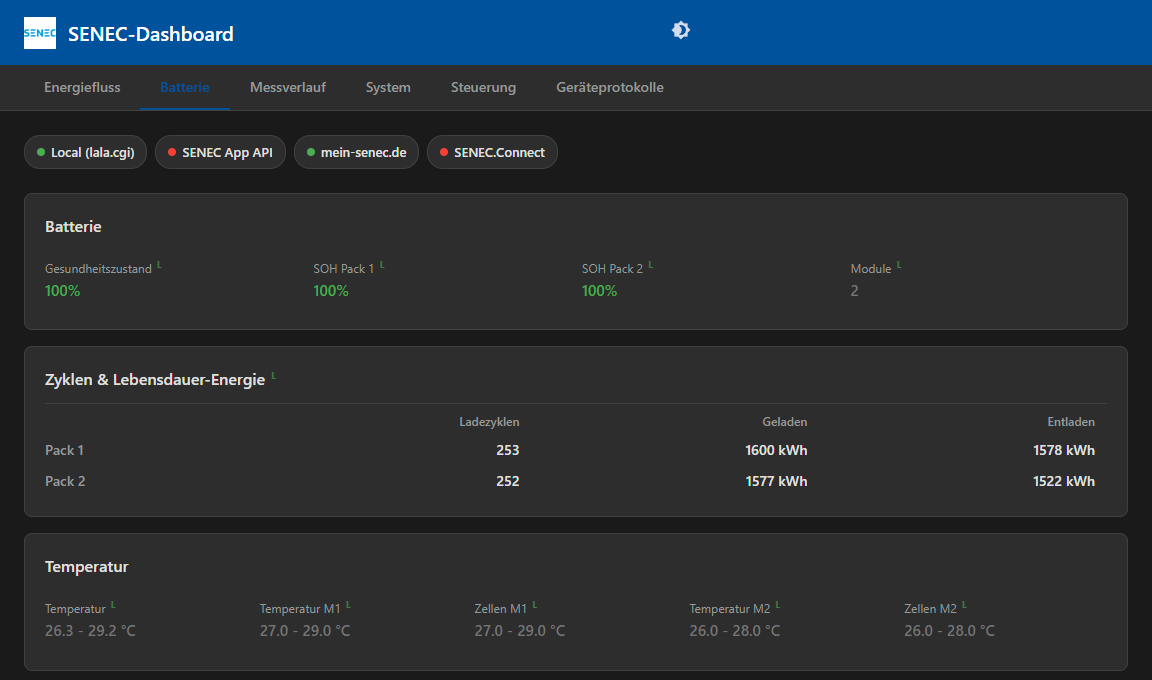
Task: Click the Geladen column header
Action: [785, 422]
